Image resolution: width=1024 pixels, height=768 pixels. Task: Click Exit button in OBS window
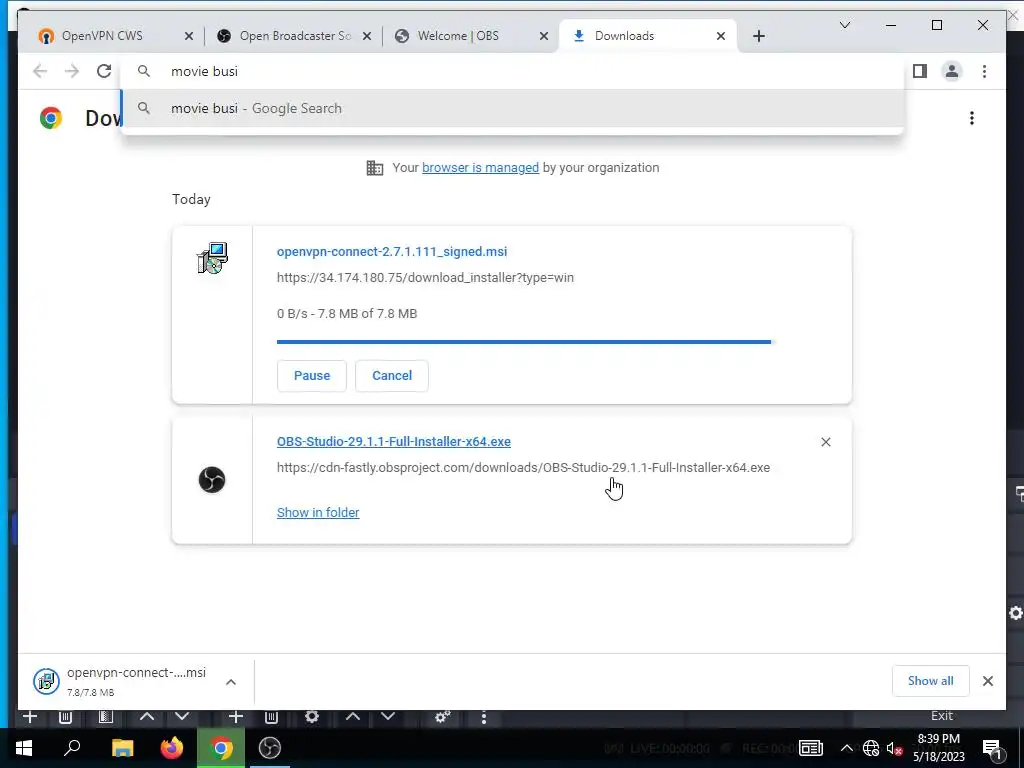[x=942, y=716]
